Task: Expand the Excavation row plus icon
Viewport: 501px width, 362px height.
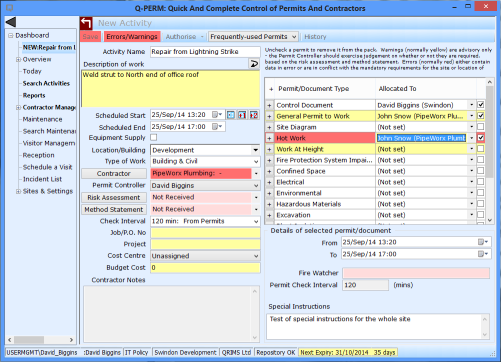Action: pyautogui.click(x=269, y=215)
